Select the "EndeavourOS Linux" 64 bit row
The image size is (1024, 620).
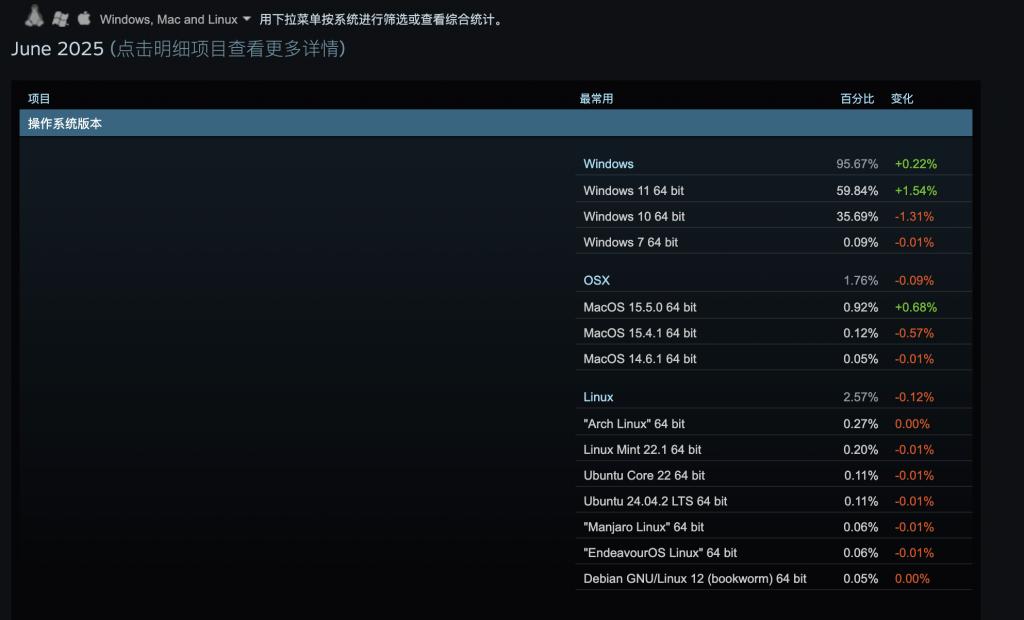click(774, 553)
